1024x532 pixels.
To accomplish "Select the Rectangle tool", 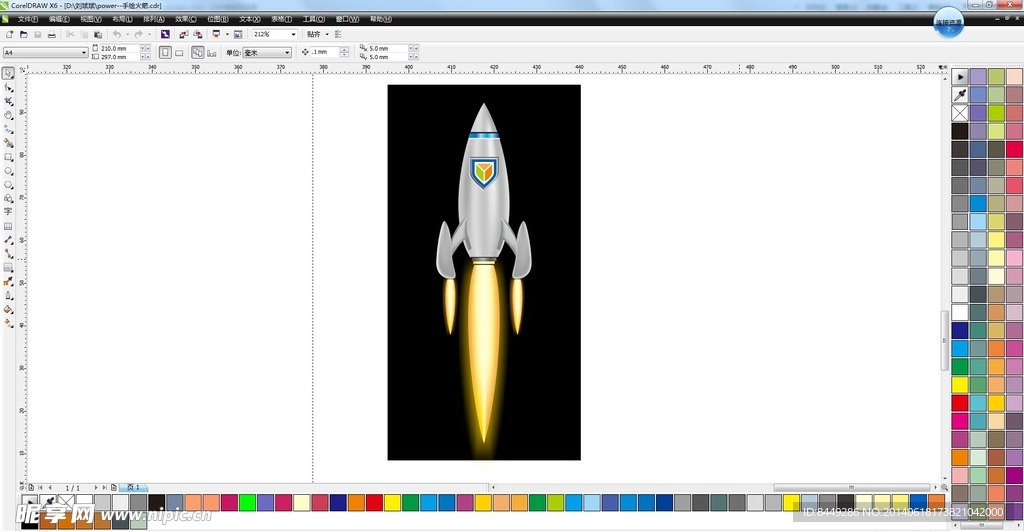I will 8,157.
